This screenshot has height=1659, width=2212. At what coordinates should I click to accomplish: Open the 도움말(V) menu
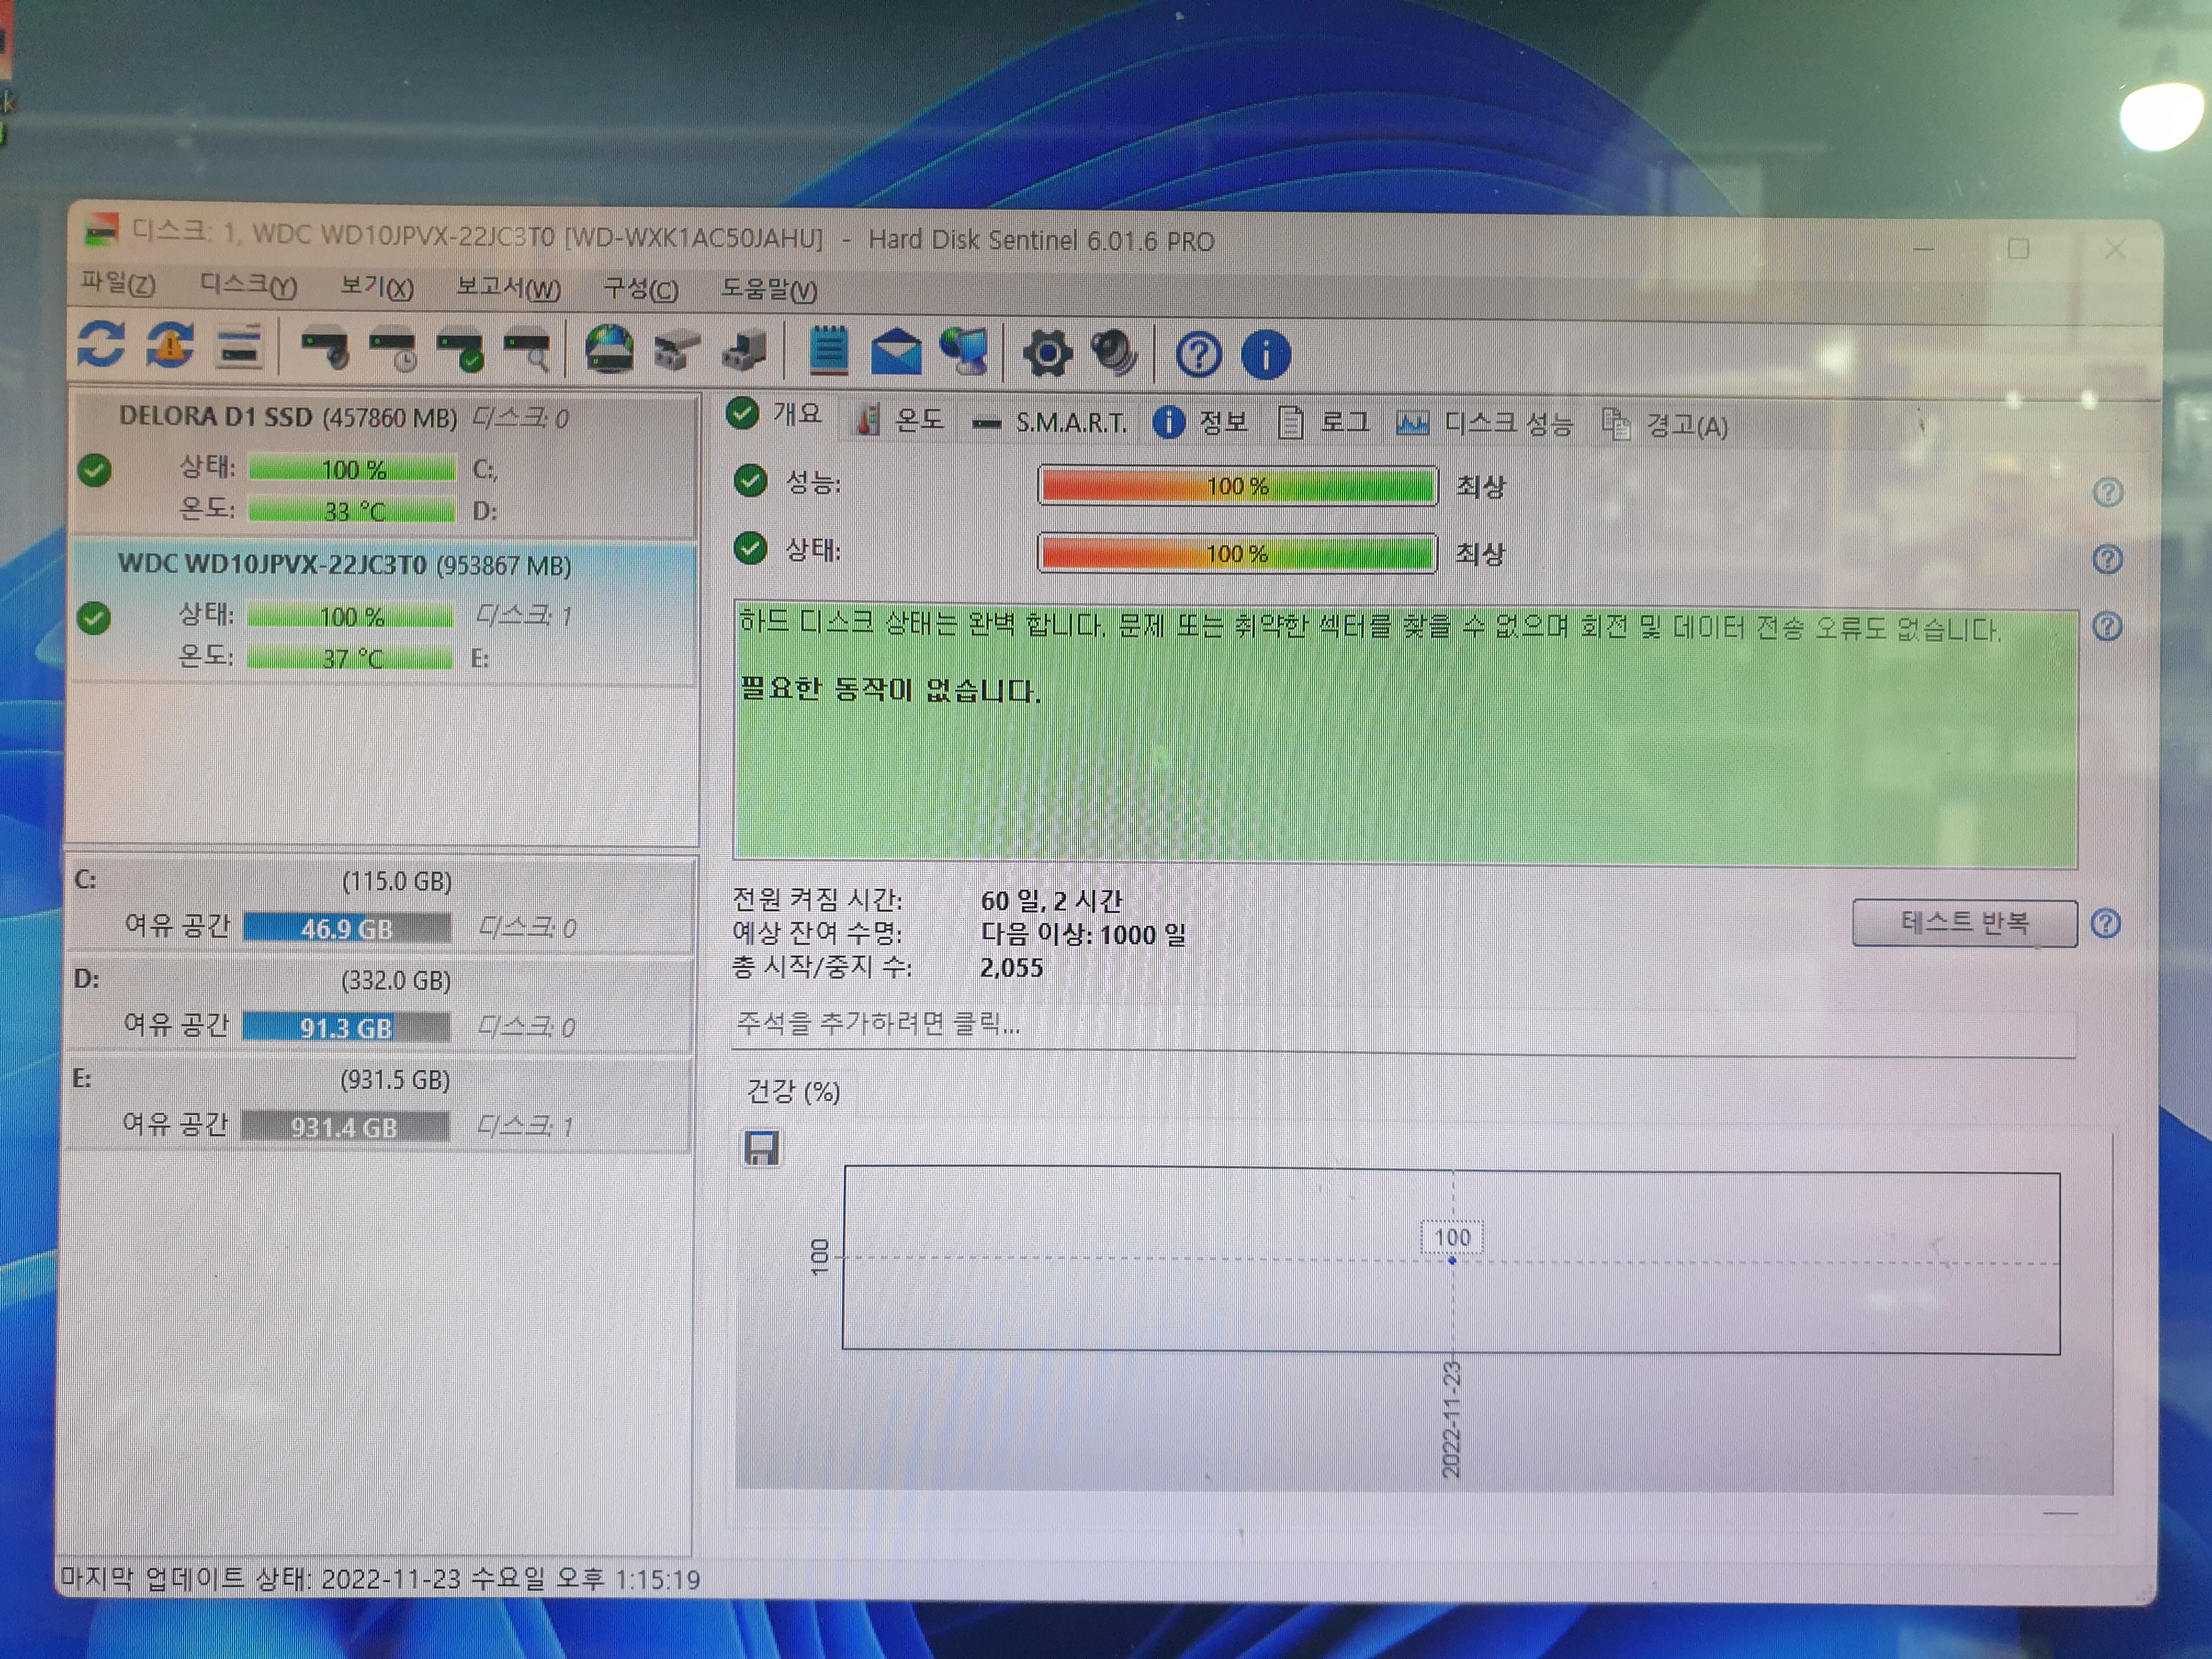(x=769, y=290)
